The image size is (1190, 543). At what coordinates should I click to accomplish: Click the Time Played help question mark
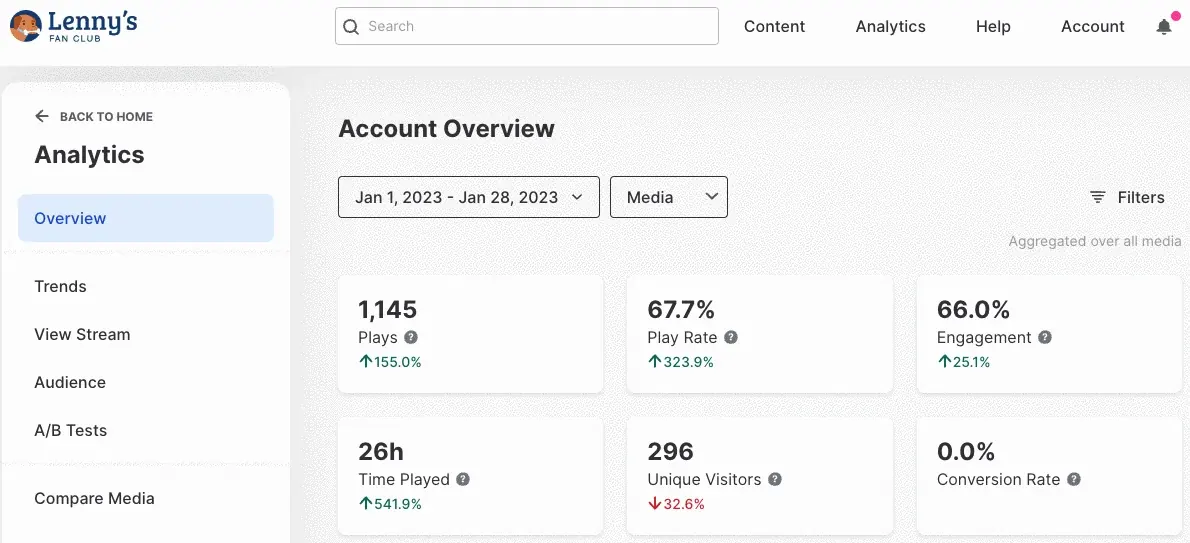pos(463,479)
